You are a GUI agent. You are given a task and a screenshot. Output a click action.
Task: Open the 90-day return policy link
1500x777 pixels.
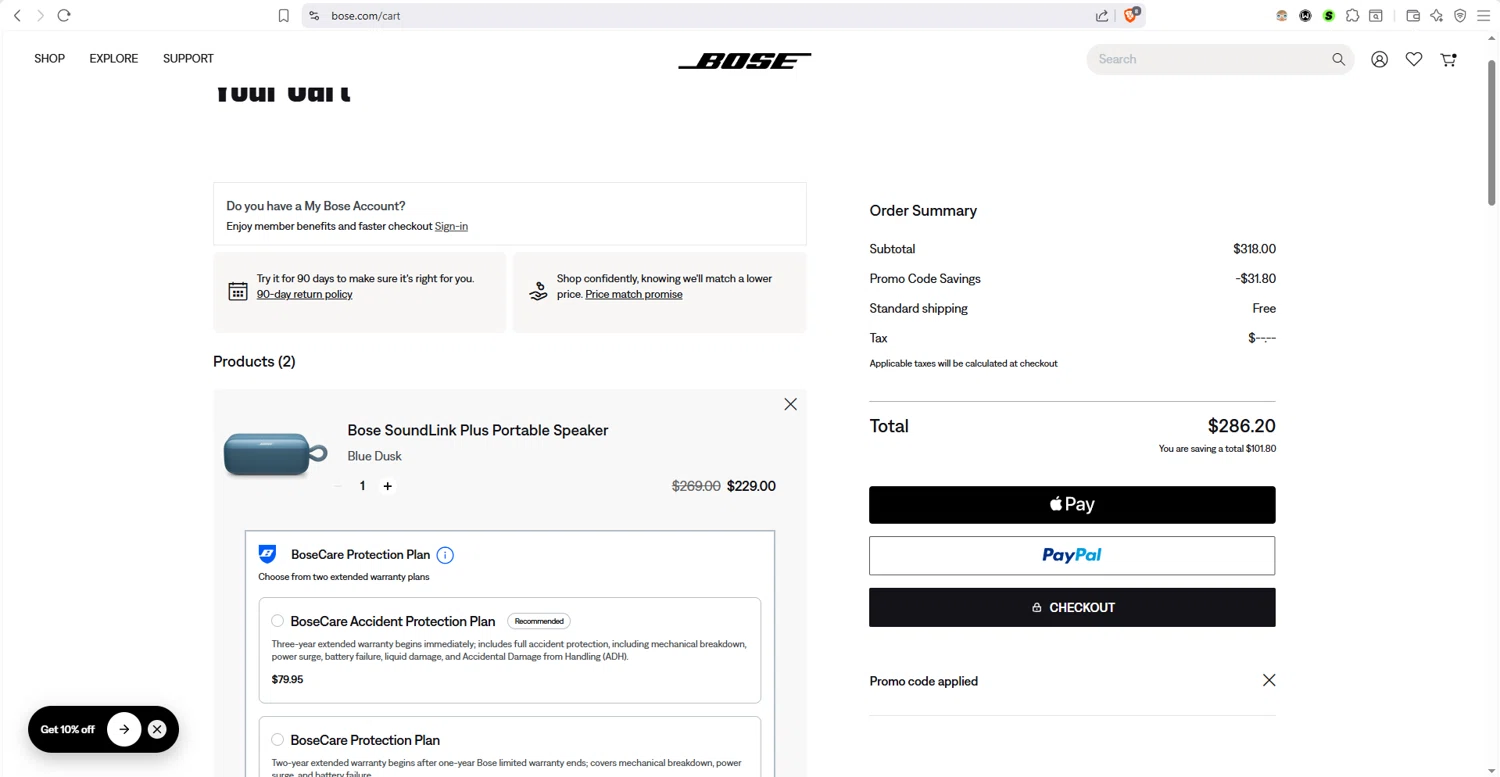(x=305, y=294)
